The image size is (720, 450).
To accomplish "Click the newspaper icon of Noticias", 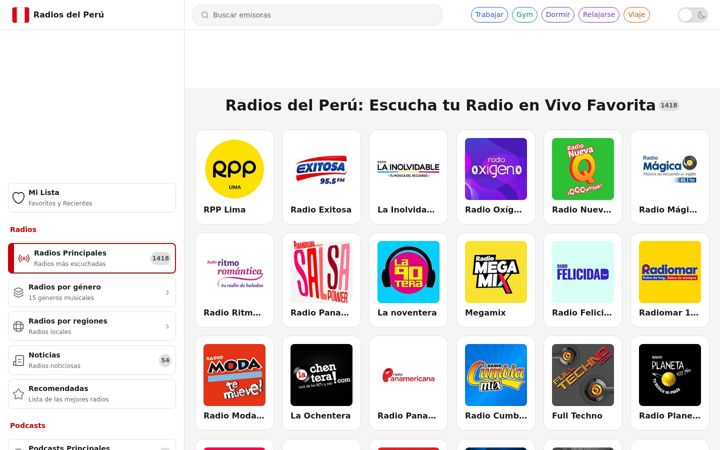I will click(18, 360).
